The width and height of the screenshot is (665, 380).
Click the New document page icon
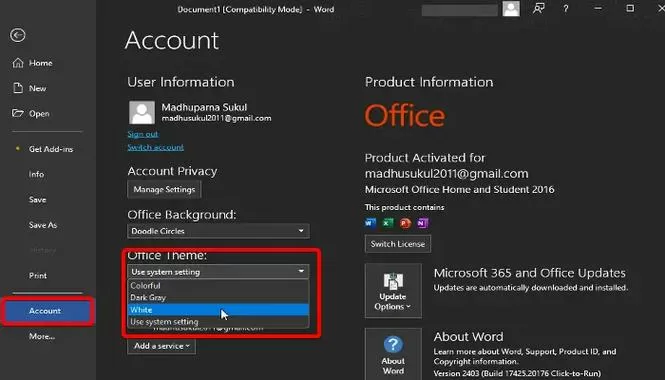click(18, 88)
